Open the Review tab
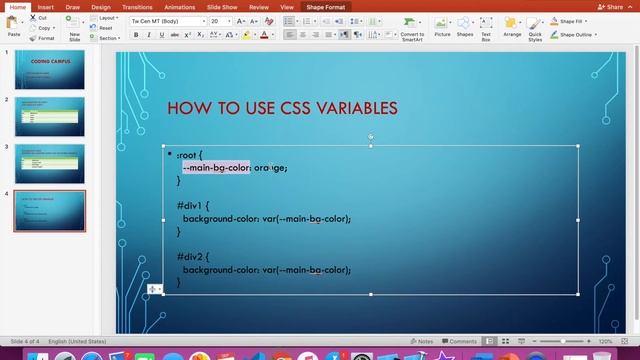The image size is (640, 360). coord(259,7)
